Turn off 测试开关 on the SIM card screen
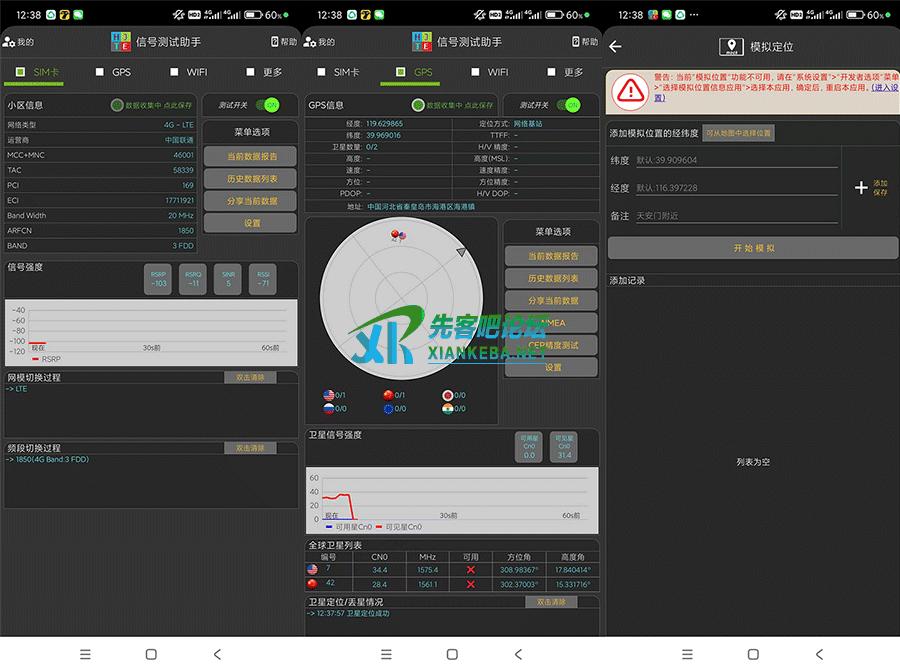This screenshot has height=672, width=900. [x=266, y=105]
